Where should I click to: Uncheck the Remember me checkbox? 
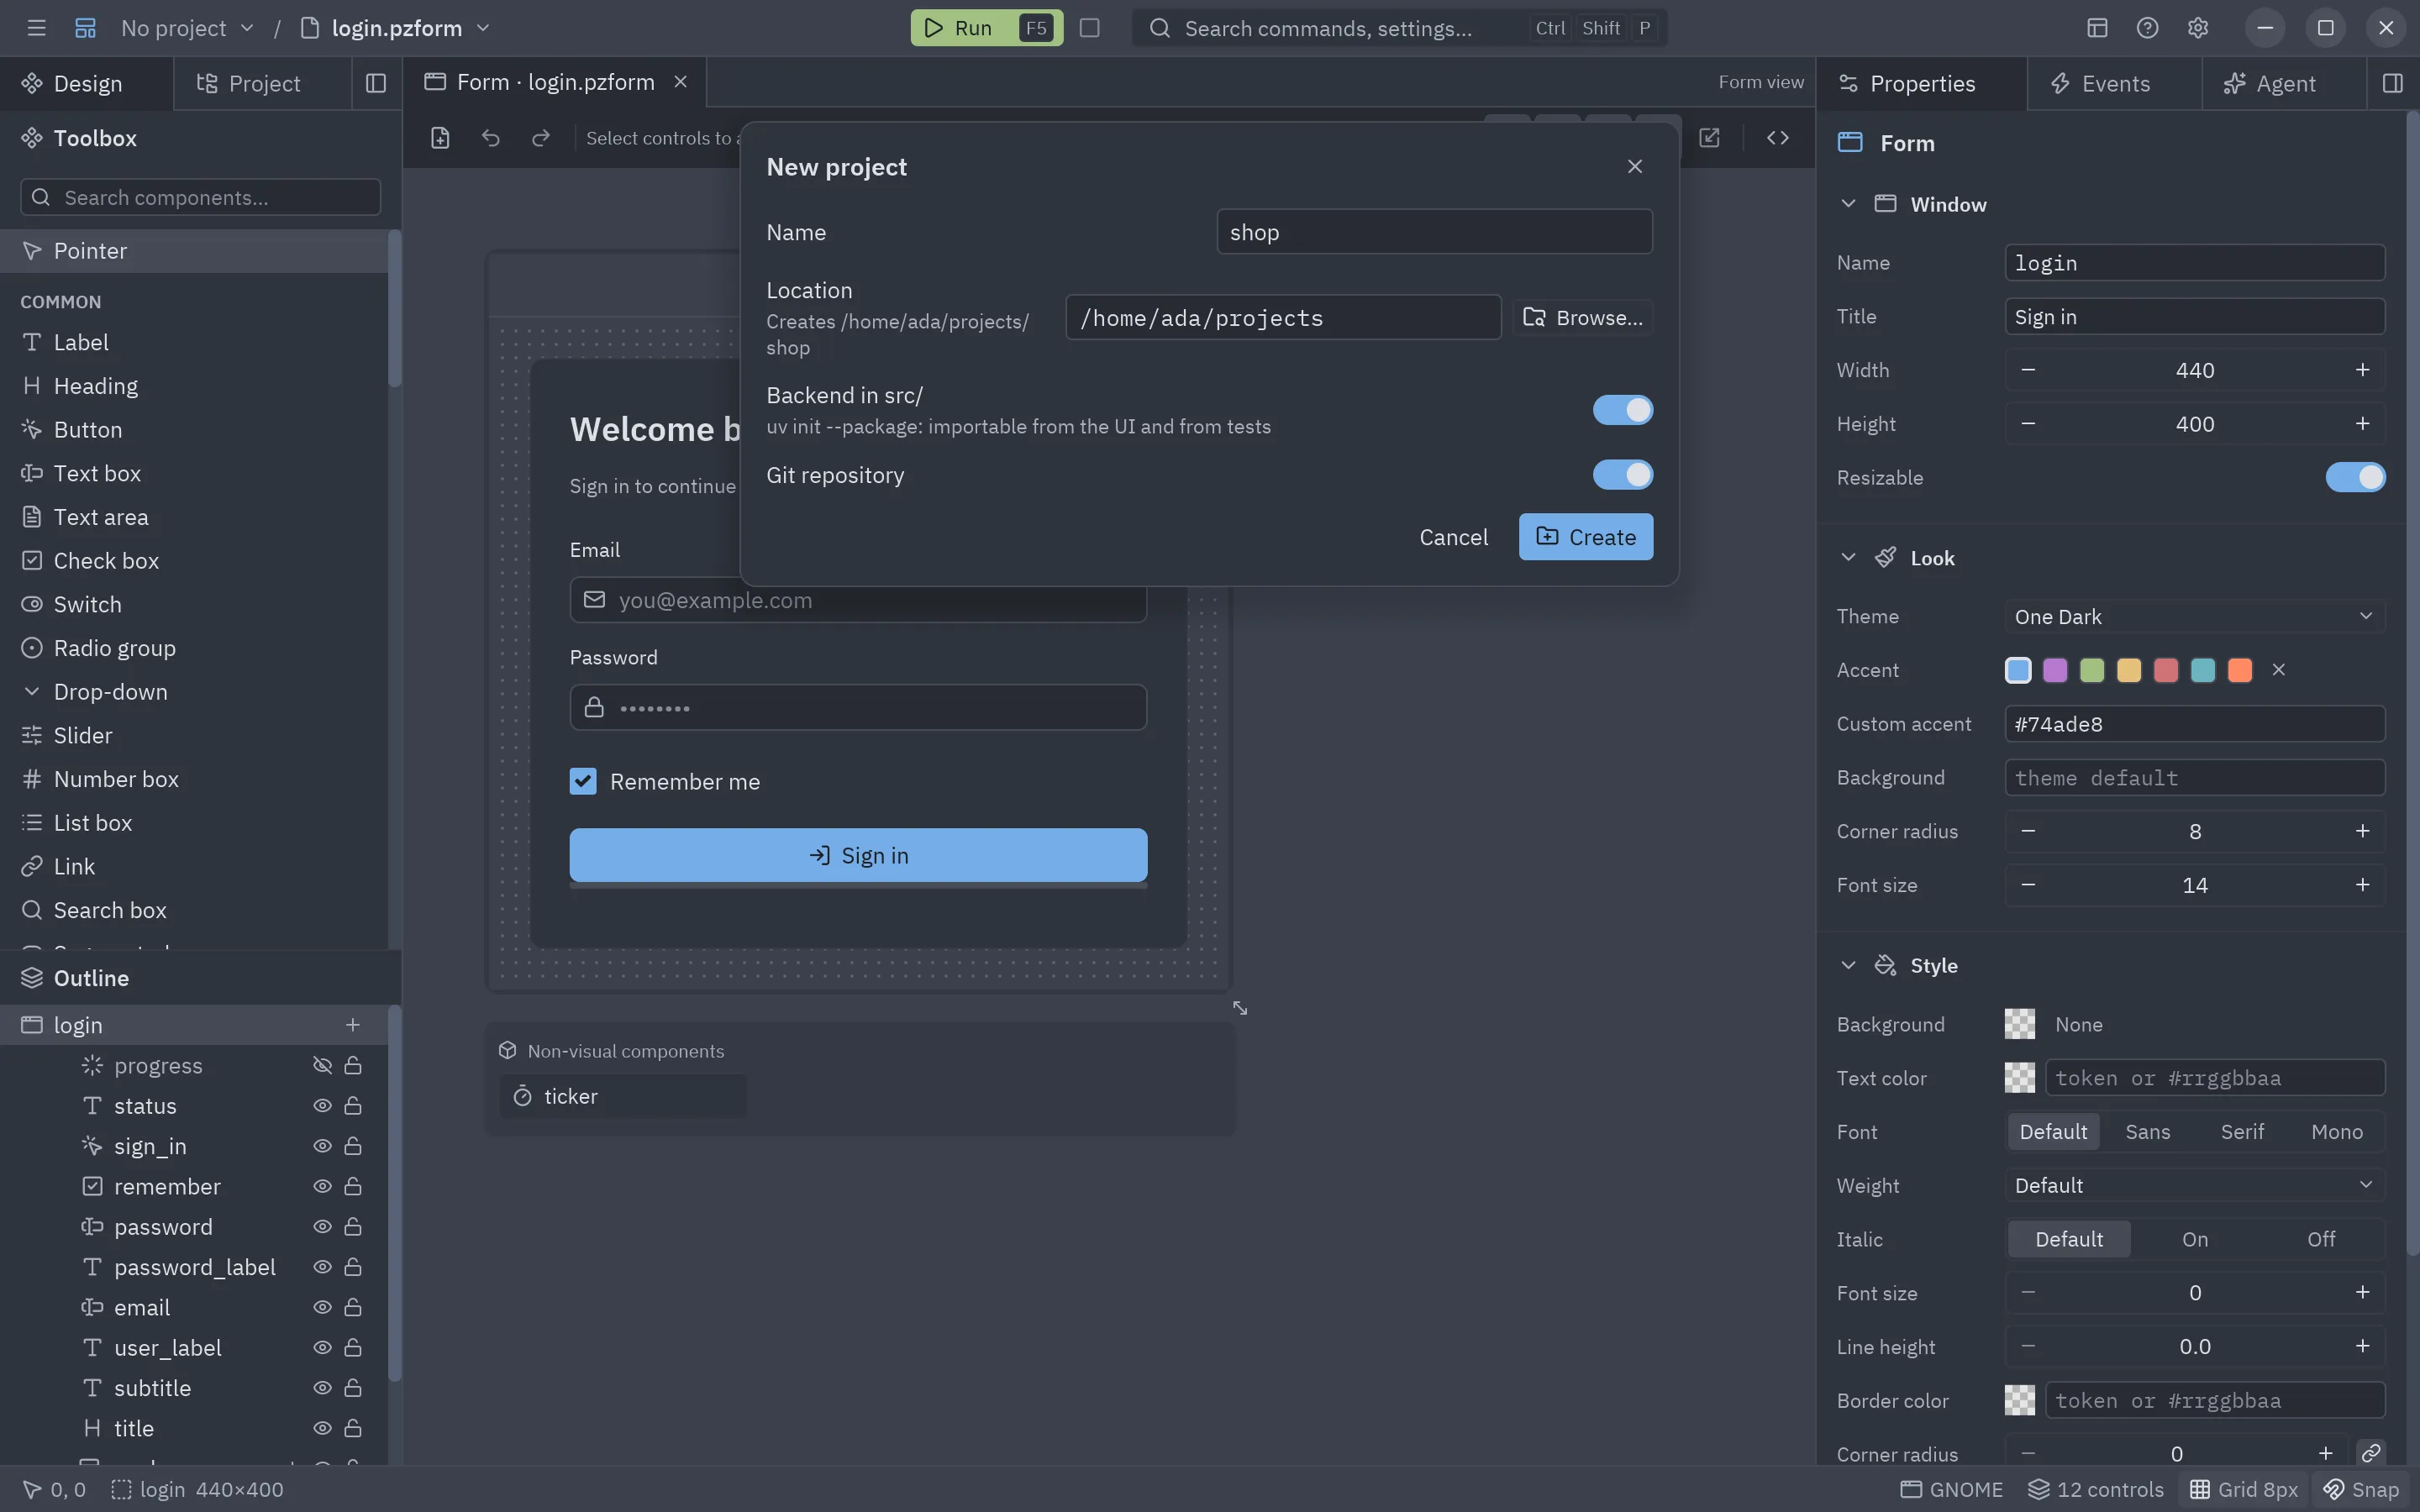pyautogui.click(x=583, y=781)
